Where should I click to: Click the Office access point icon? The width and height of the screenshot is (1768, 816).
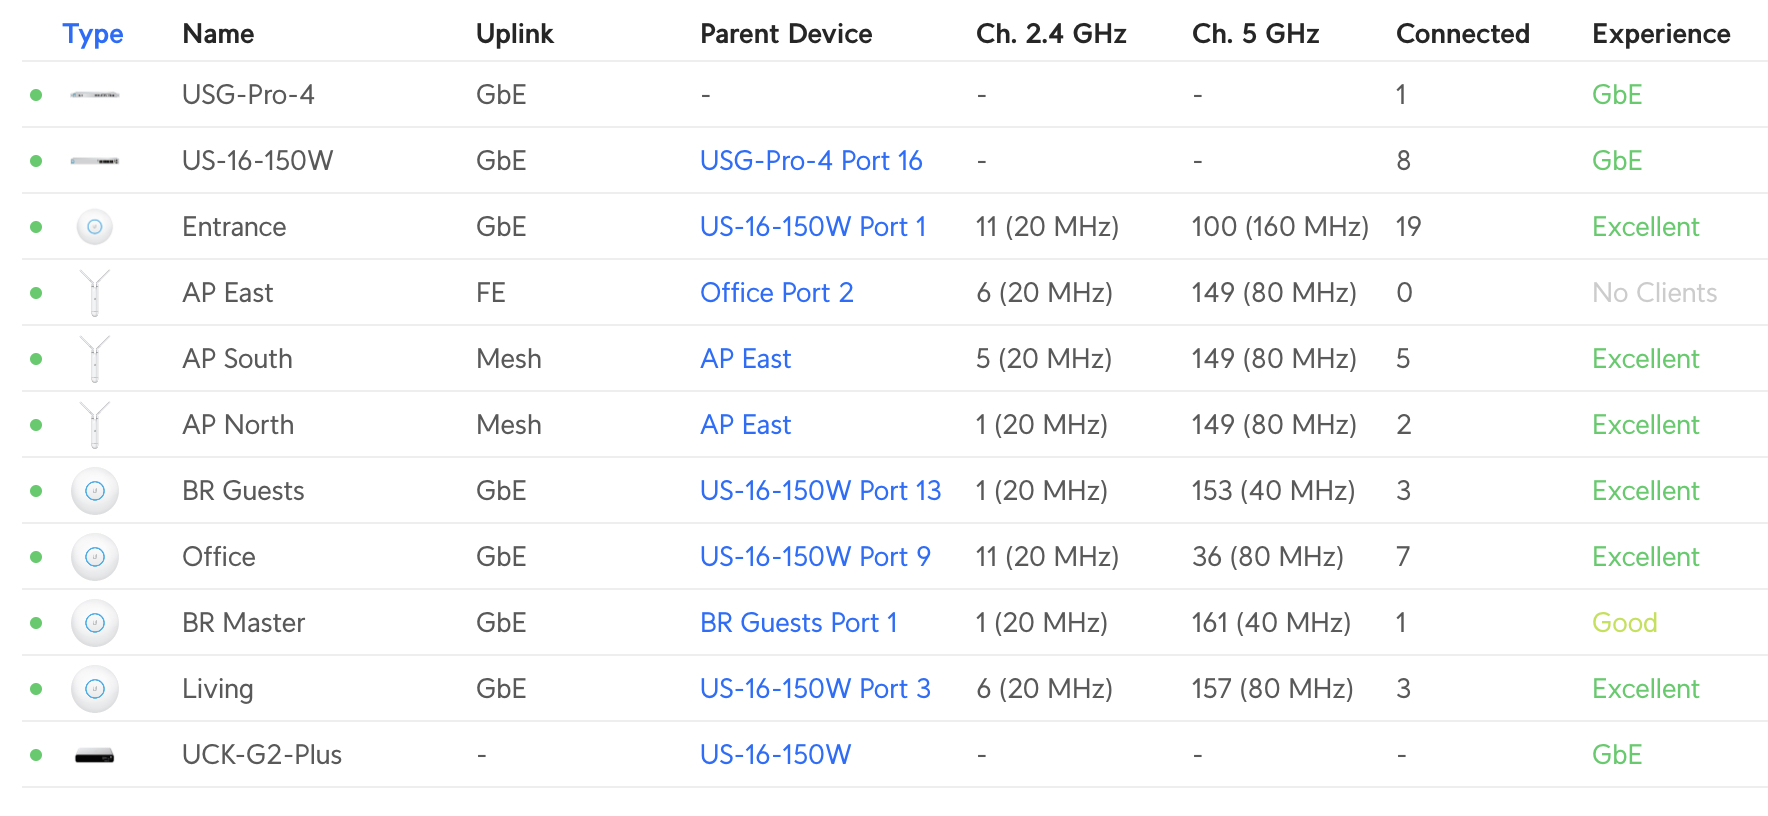[x=94, y=556]
